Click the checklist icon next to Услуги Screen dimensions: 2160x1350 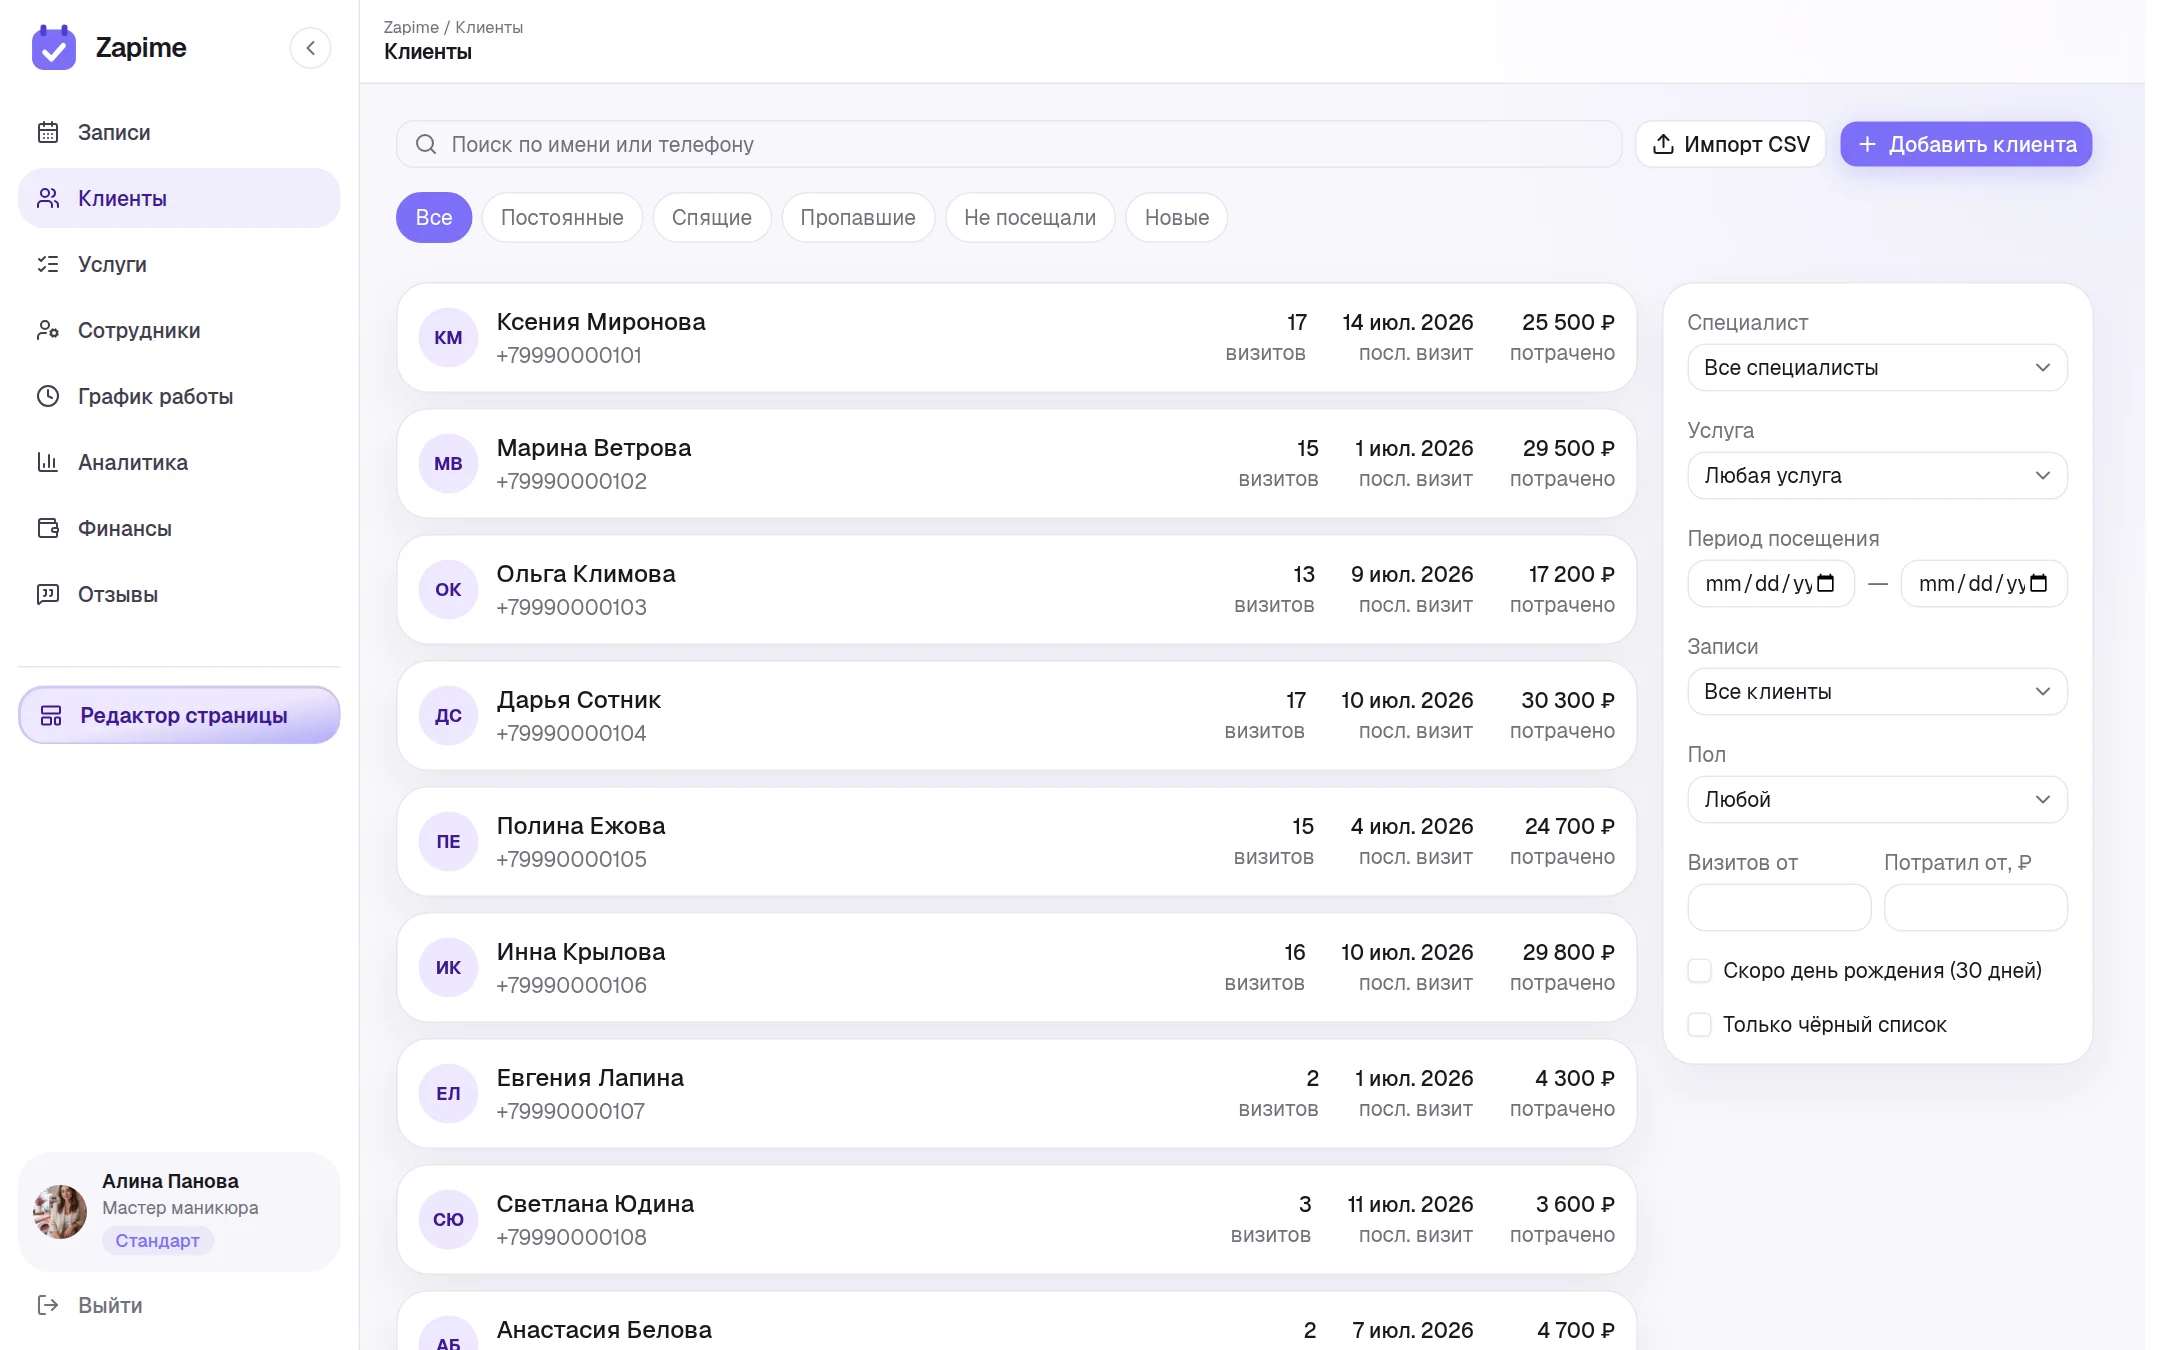(x=48, y=264)
